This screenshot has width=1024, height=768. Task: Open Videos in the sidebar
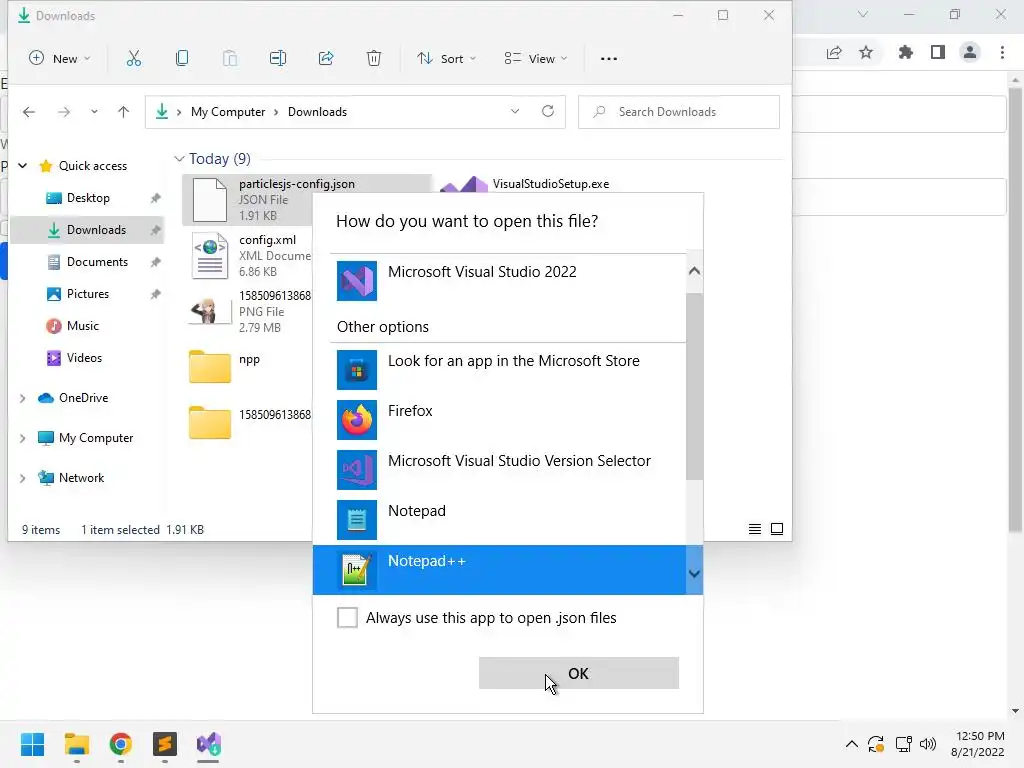[x=84, y=358]
